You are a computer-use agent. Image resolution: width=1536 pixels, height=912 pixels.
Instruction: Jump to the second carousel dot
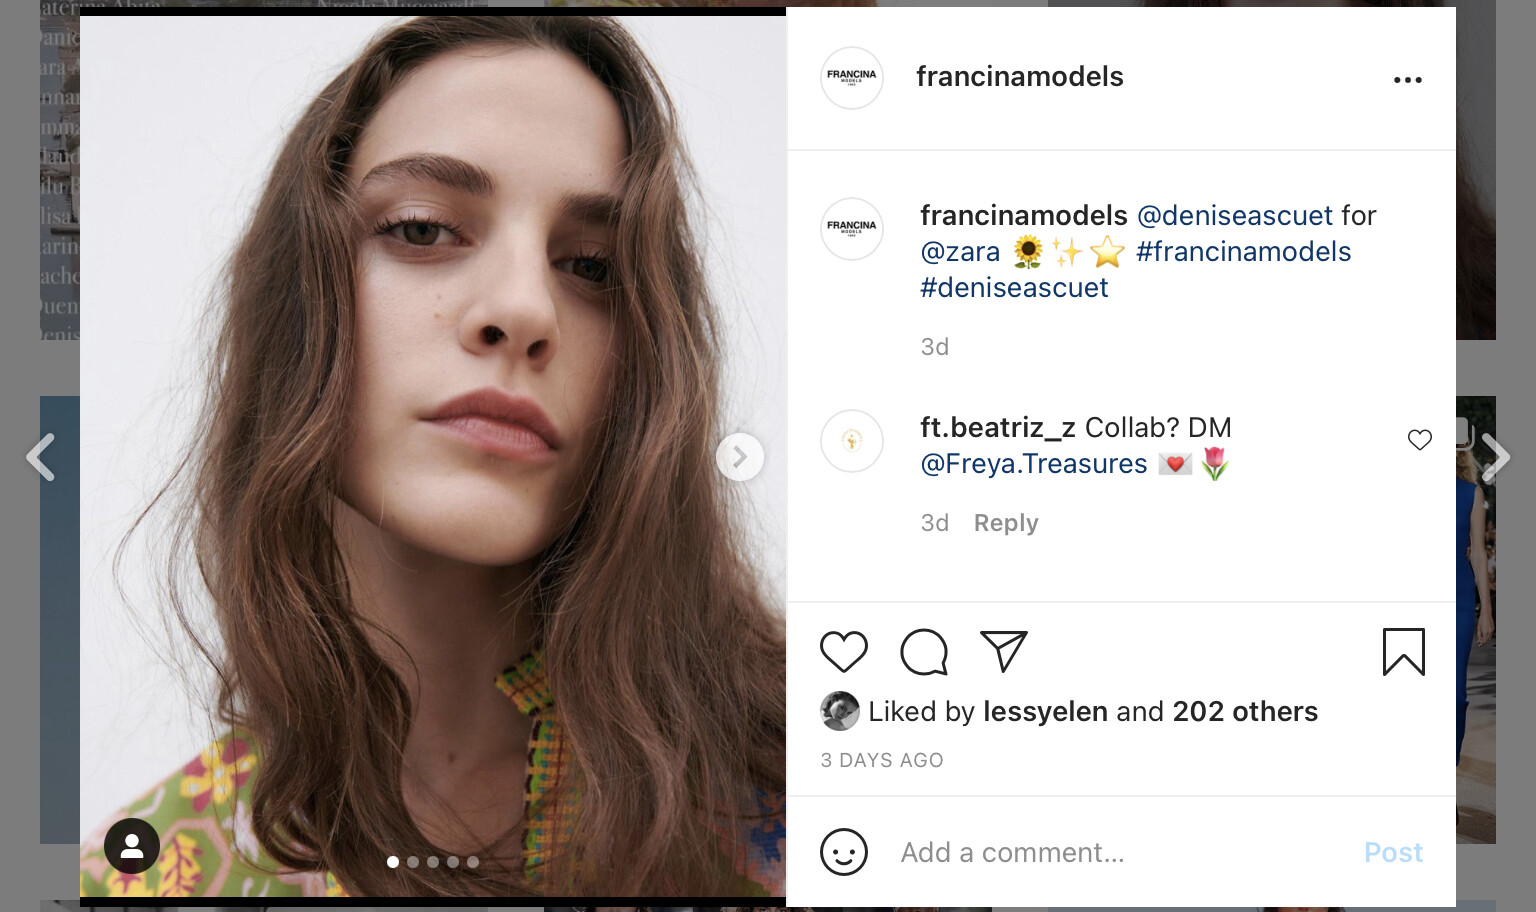pyautogui.click(x=413, y=862)
